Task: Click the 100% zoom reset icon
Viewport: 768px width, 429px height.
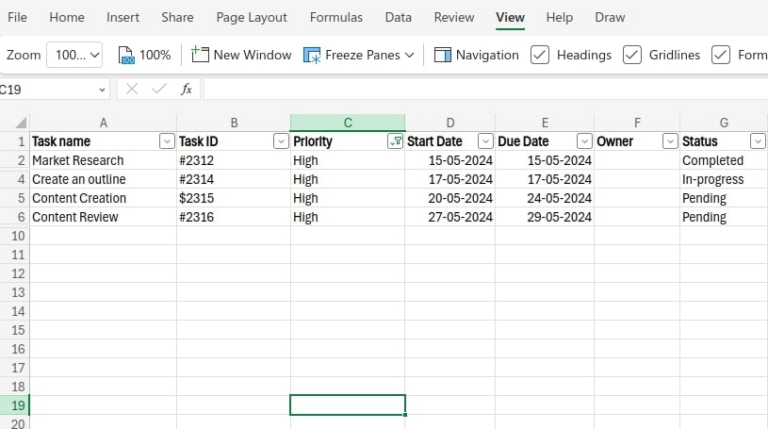Action: [x=126, y=55]
